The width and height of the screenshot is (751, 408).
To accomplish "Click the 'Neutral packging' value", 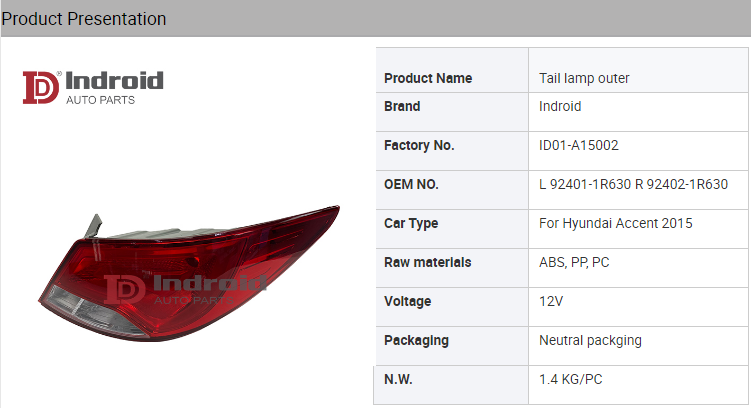I will [x=590, y=340].
